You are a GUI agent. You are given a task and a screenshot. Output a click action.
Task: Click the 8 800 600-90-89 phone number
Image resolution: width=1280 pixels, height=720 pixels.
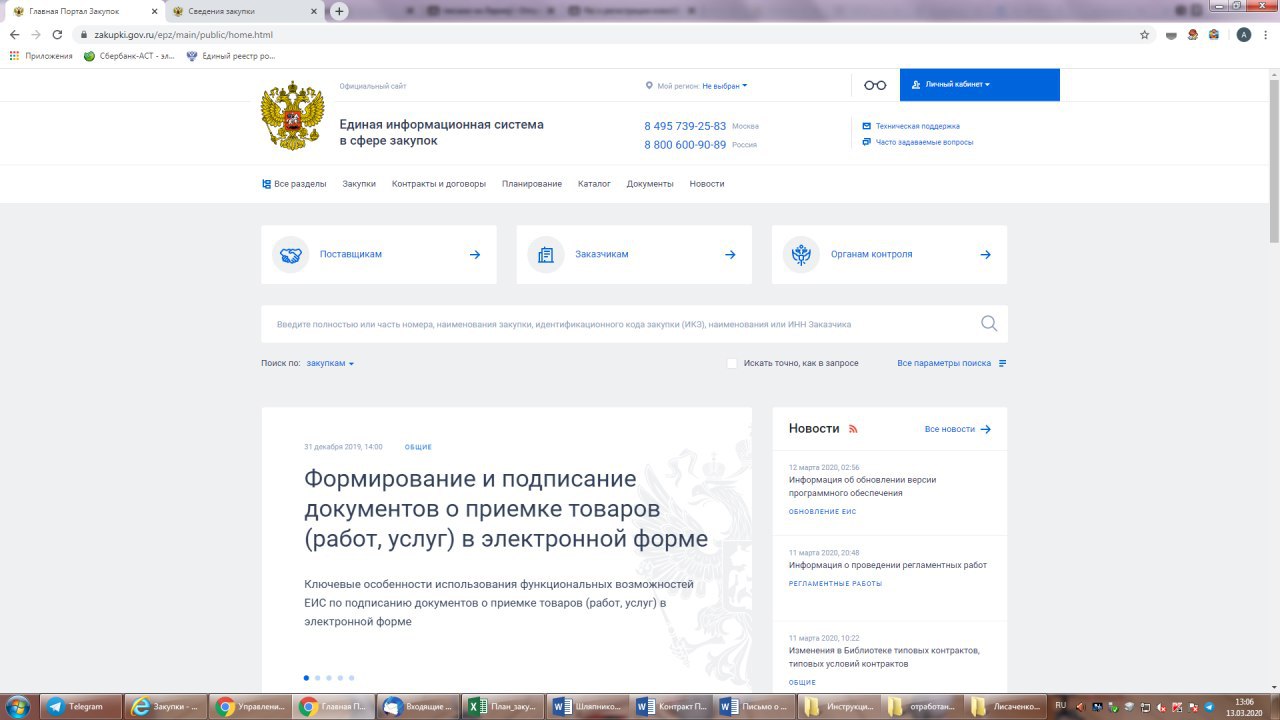[x=685, y=144]
